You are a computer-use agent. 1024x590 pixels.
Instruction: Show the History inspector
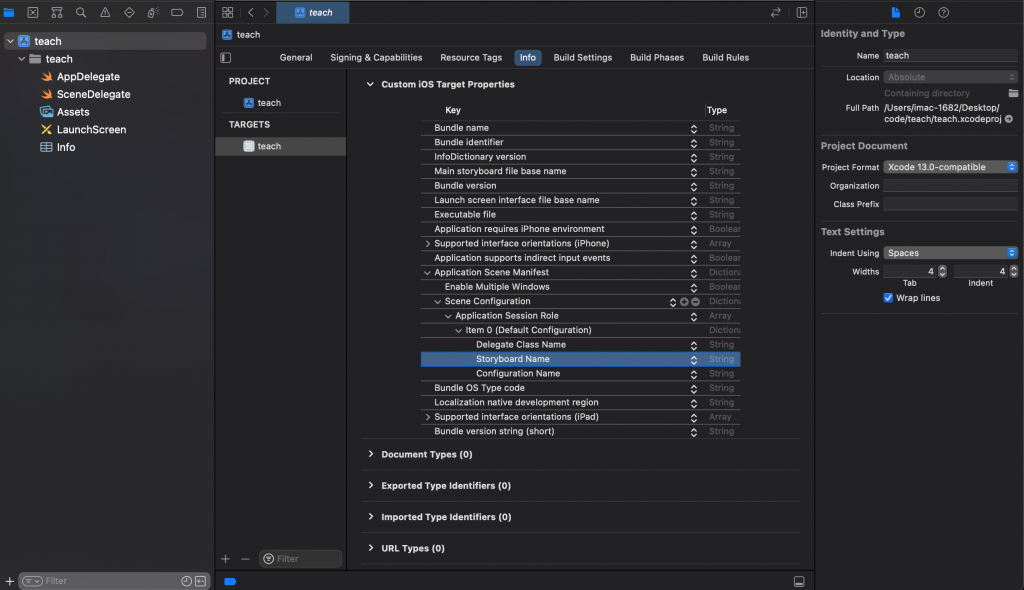920,12
